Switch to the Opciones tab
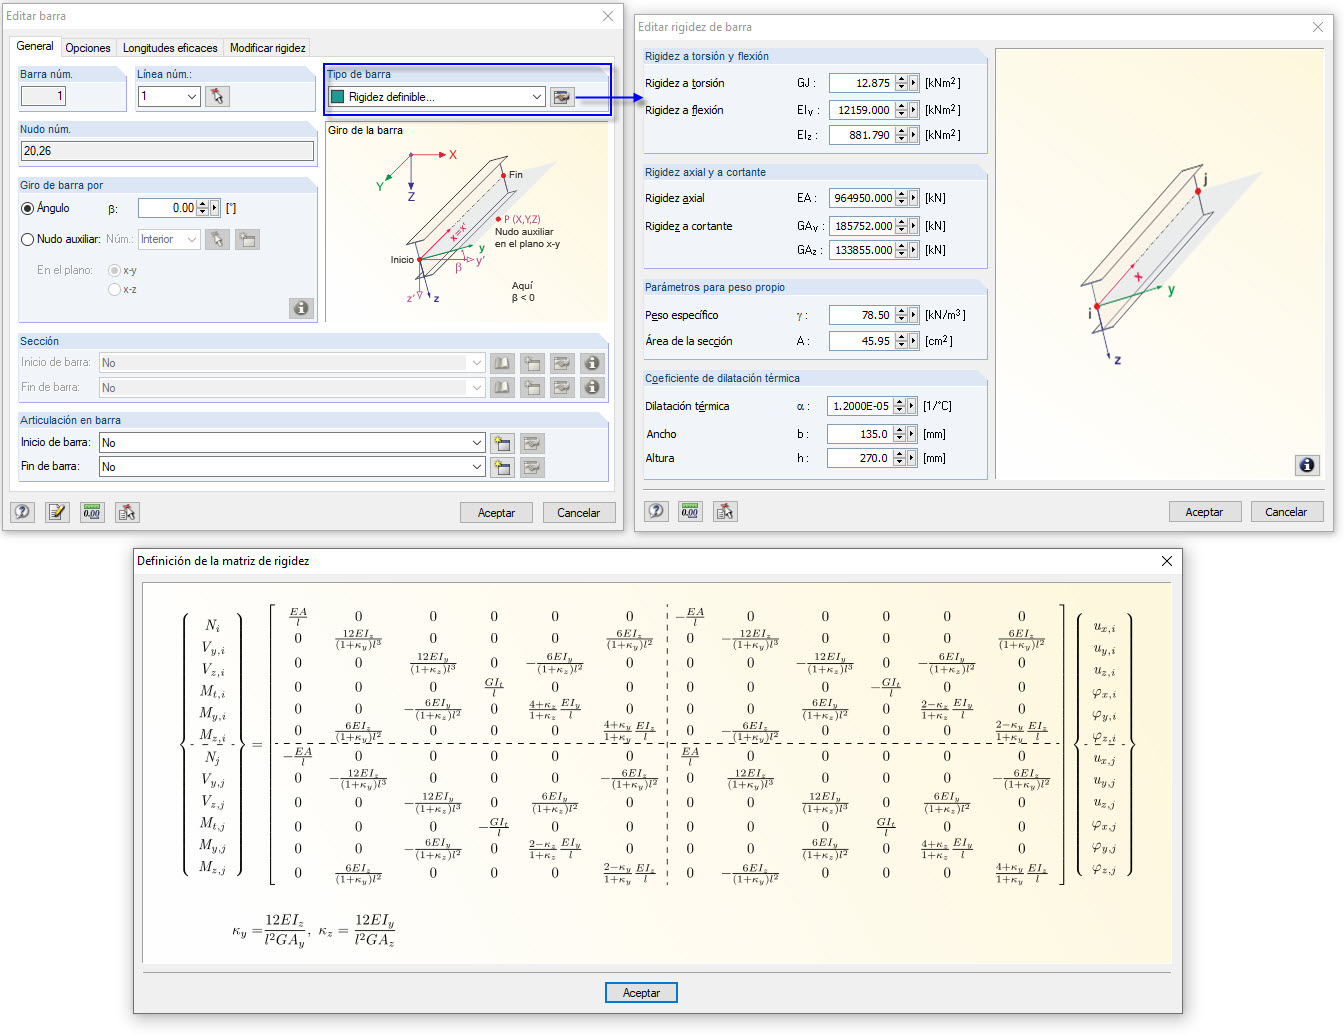The width and height of the screenshot is (1344, 1035). (88, 48)
